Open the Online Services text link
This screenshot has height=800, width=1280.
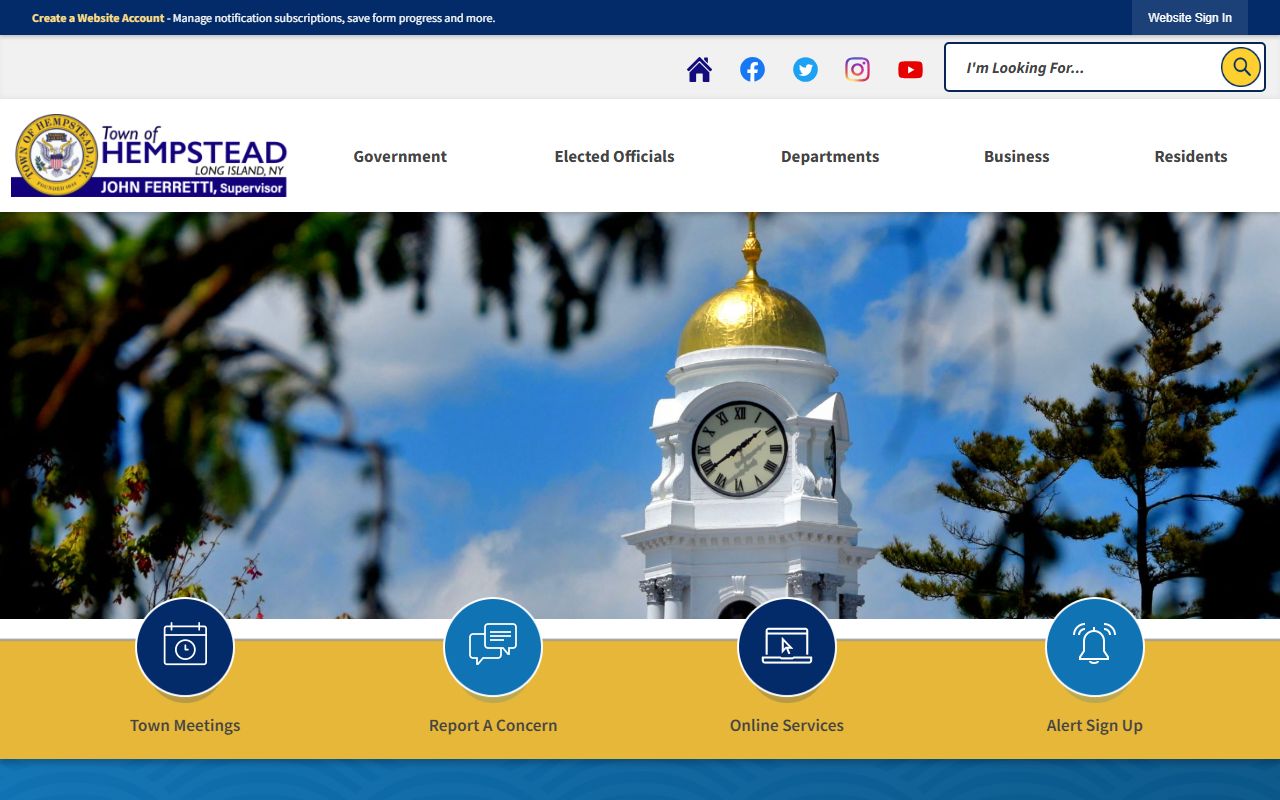[x=787, y=726]
